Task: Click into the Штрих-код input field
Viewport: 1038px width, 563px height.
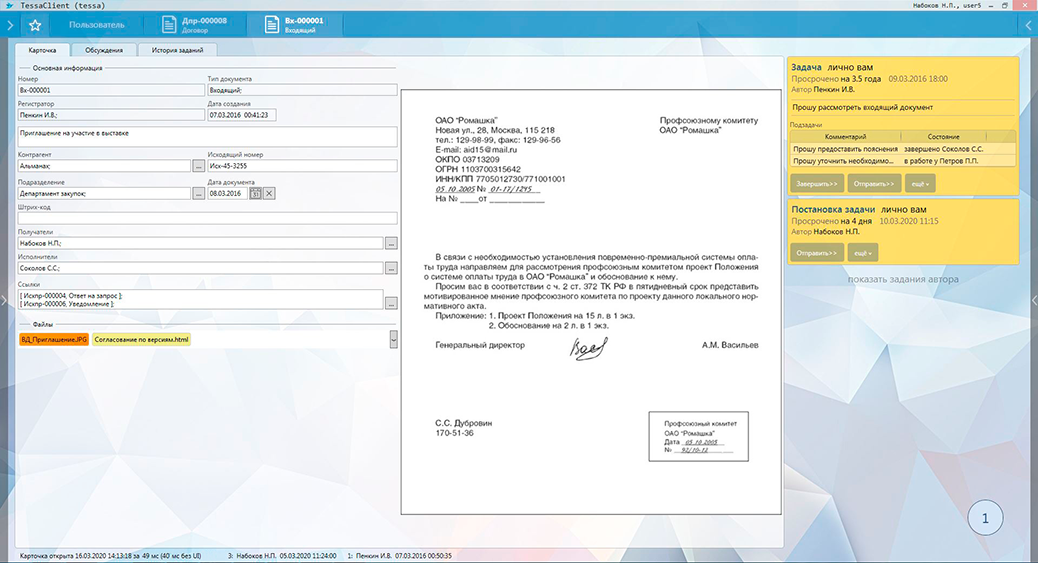Action: (207, 218)
